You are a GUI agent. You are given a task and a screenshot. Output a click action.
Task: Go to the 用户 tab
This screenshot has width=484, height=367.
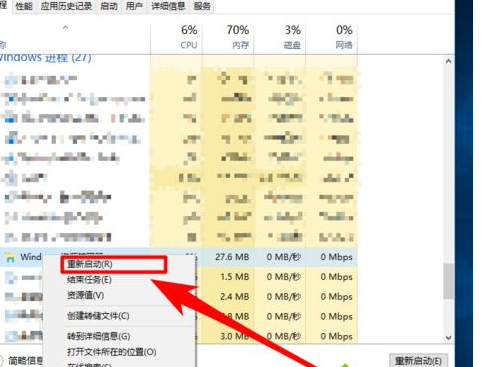[134, 6]
